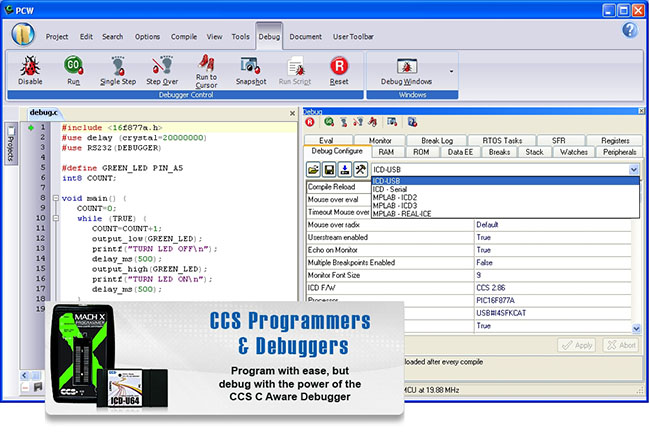Switch to the Peripherals tab

pos(619,152)
